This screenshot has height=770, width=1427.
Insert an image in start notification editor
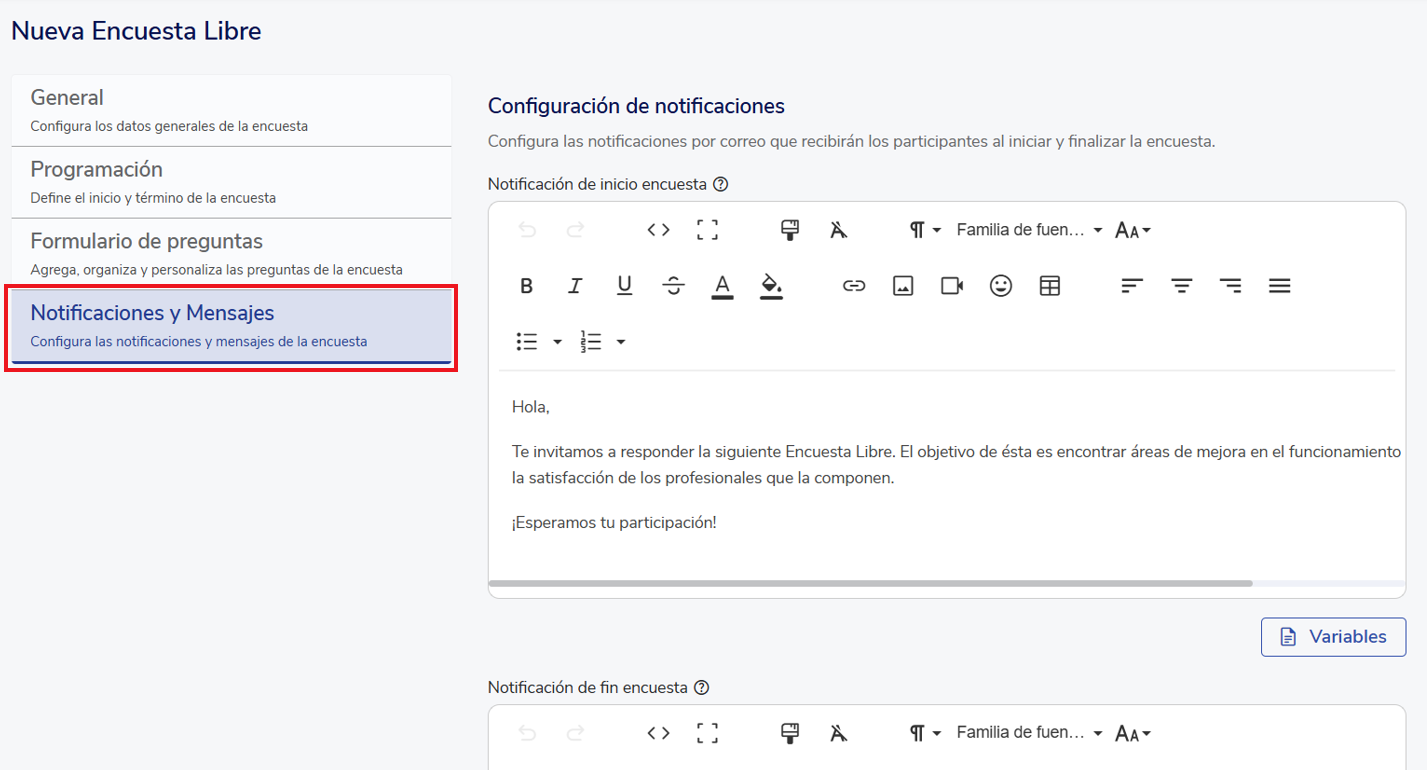click(903, 287)
